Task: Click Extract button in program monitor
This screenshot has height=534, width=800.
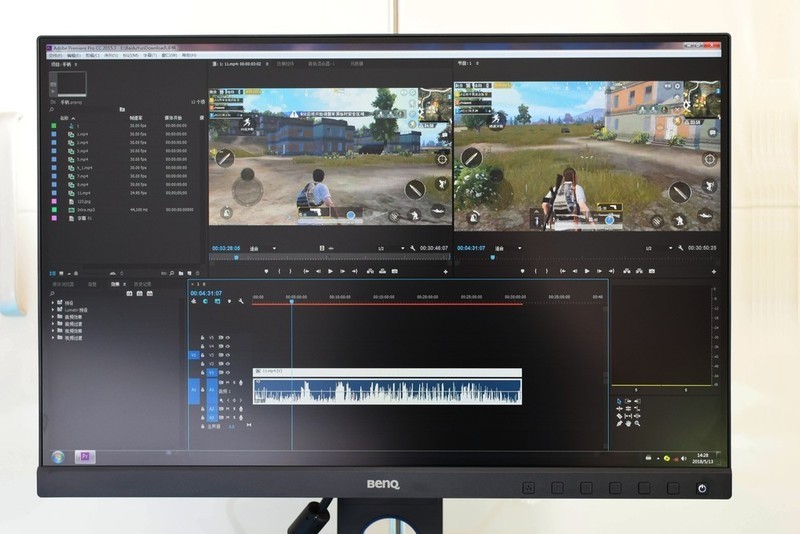Action: click(639, 271)
